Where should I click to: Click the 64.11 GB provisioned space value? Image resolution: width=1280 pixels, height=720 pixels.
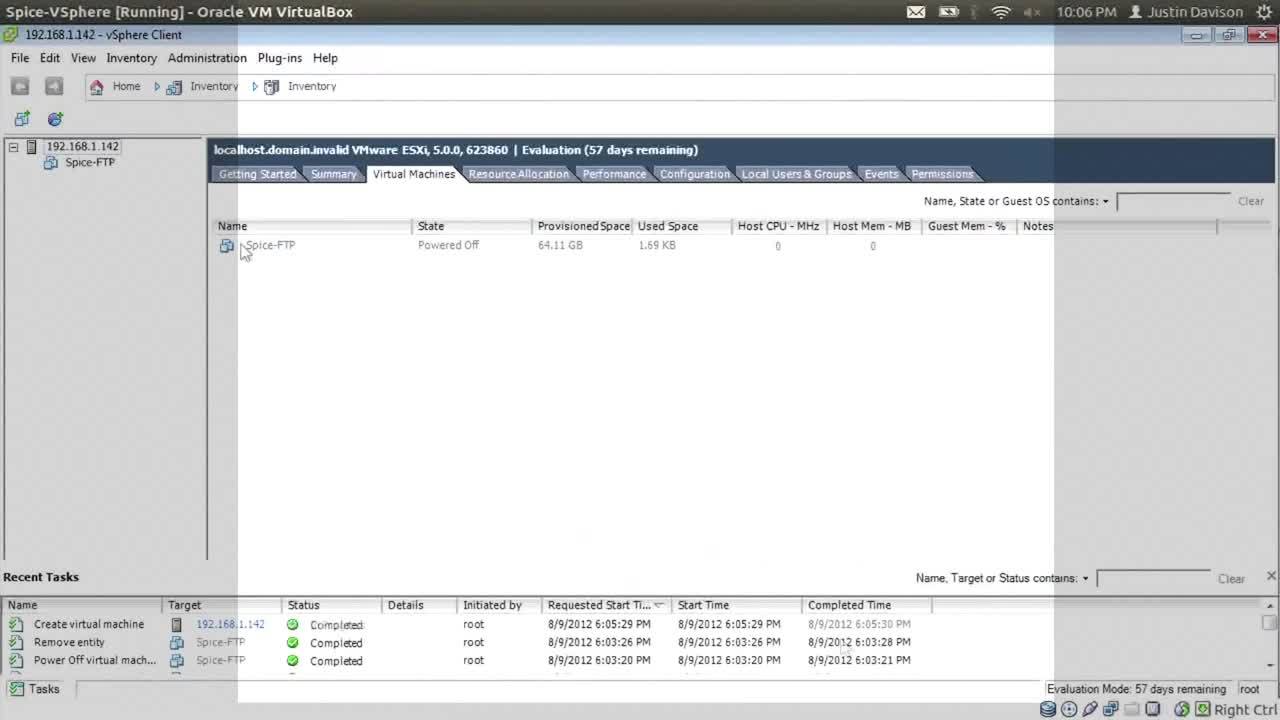point(560,245)
